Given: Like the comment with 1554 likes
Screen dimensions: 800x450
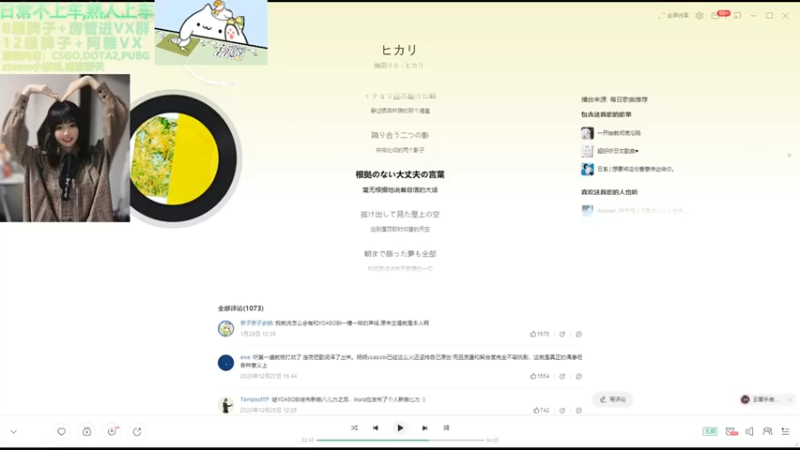Looking at the screenshot, I should coord(539,377).
